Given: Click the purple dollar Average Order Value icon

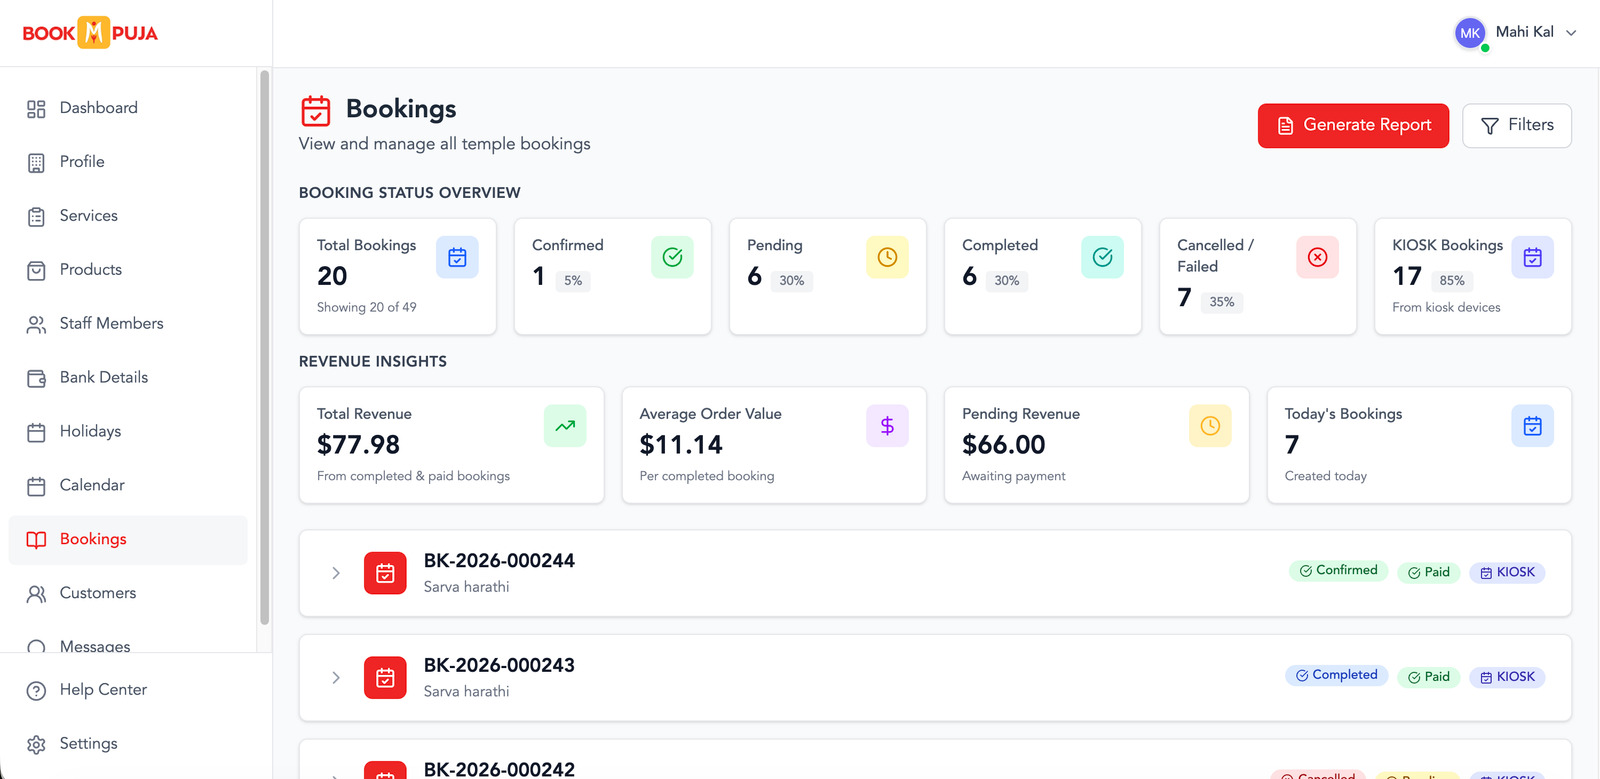Looking at the screenshot, I should click(x=887, y=426).
